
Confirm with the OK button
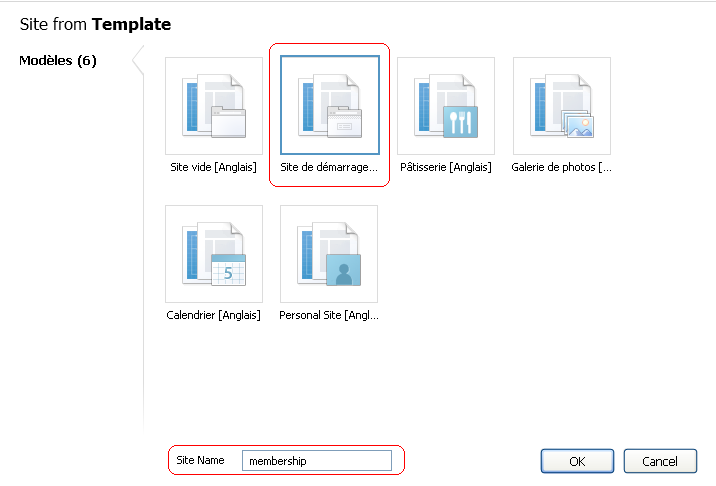[x=577, y=461]
